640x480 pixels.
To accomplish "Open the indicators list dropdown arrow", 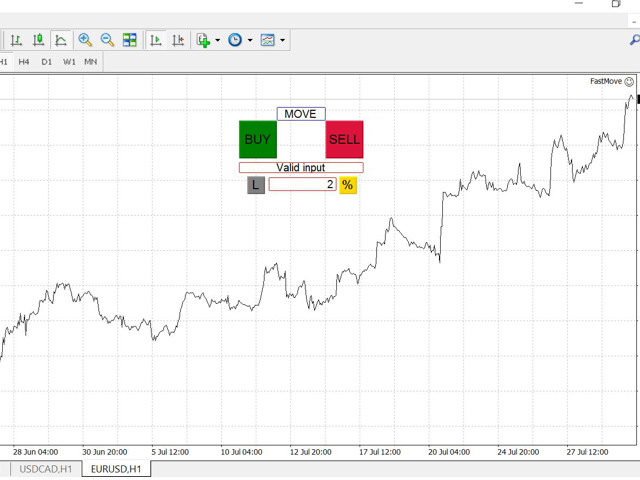I will [218, 41].
